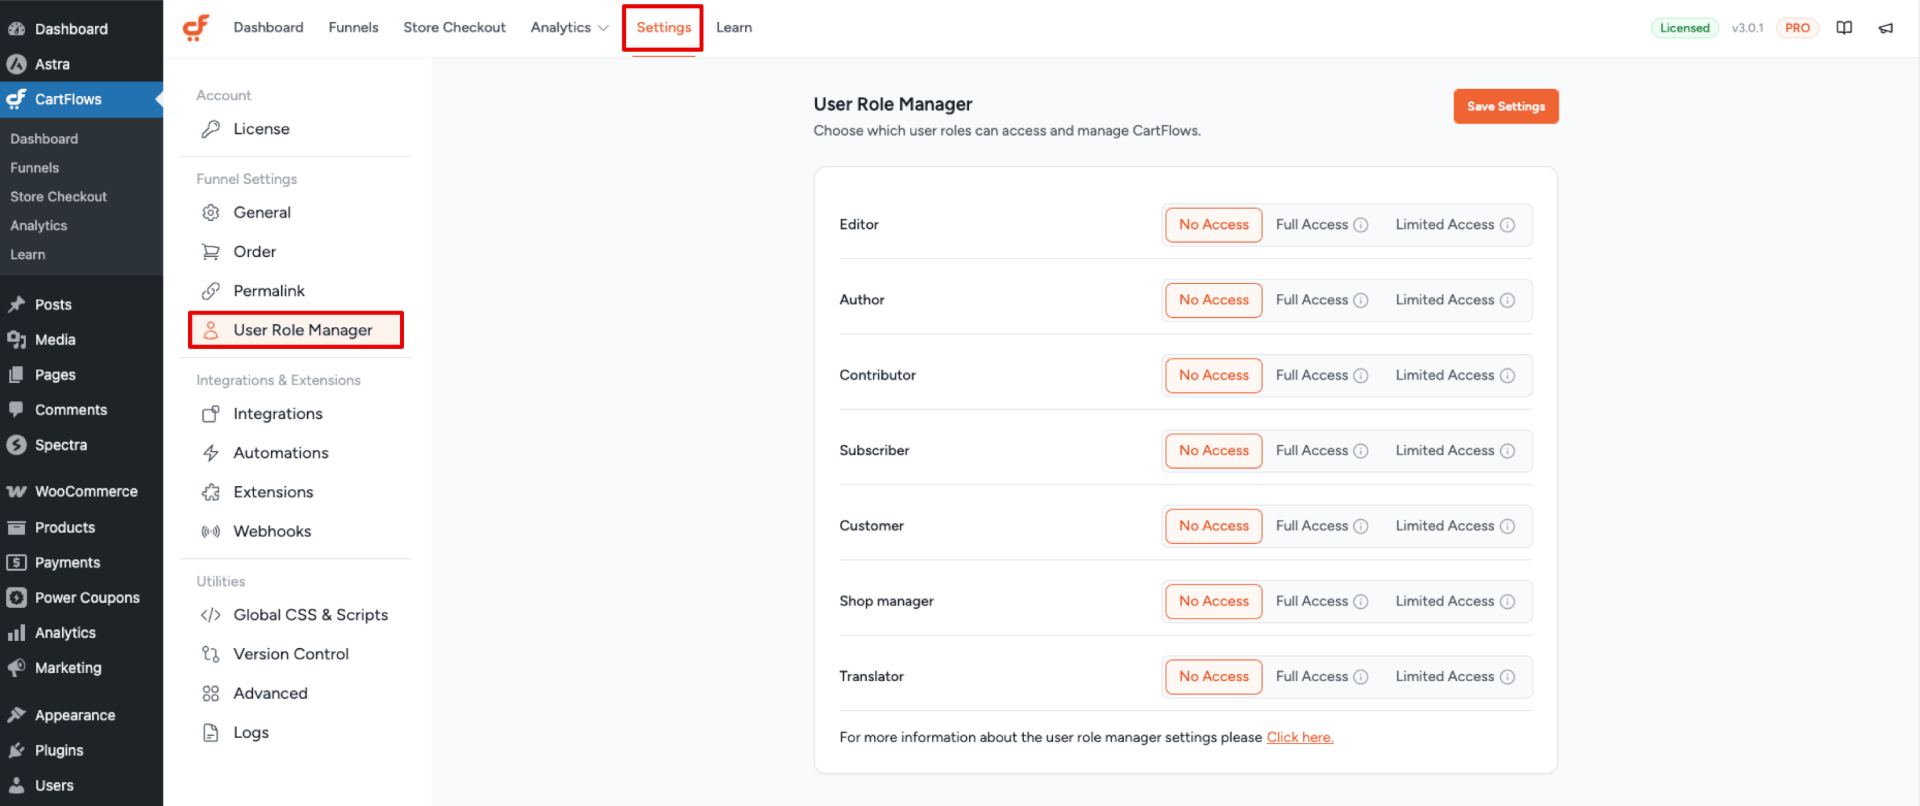Viewport: 1920px width, 806px height.
Task: Click info icon beside Editor Limited Access
Action: pos(1507,225)
